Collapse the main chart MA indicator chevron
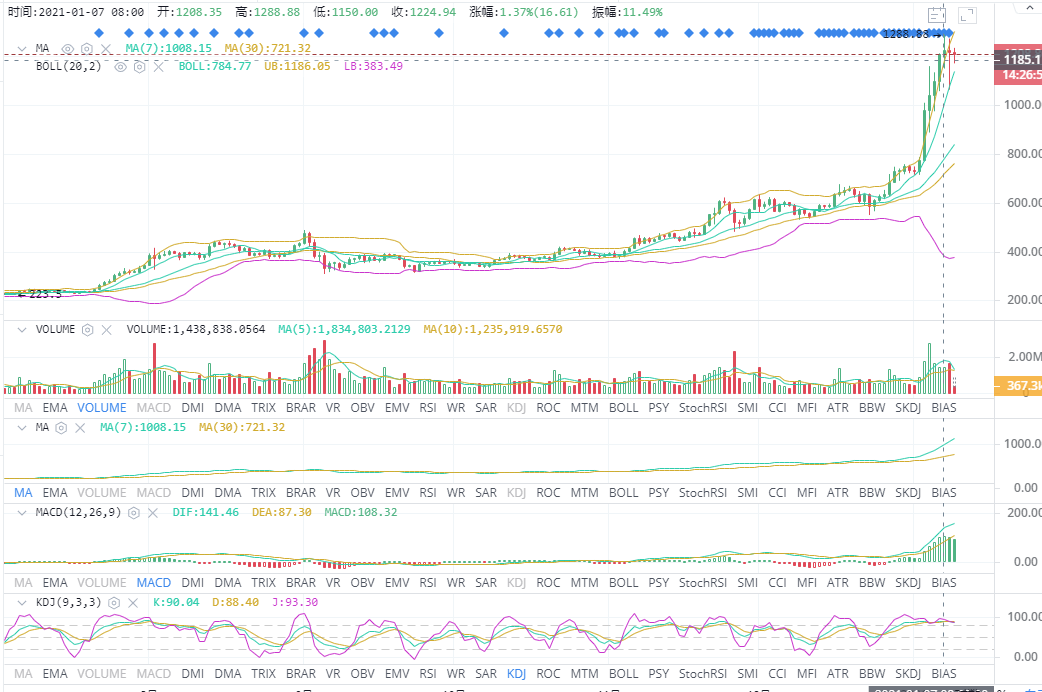1042x692 pixels. pos(24,48)
